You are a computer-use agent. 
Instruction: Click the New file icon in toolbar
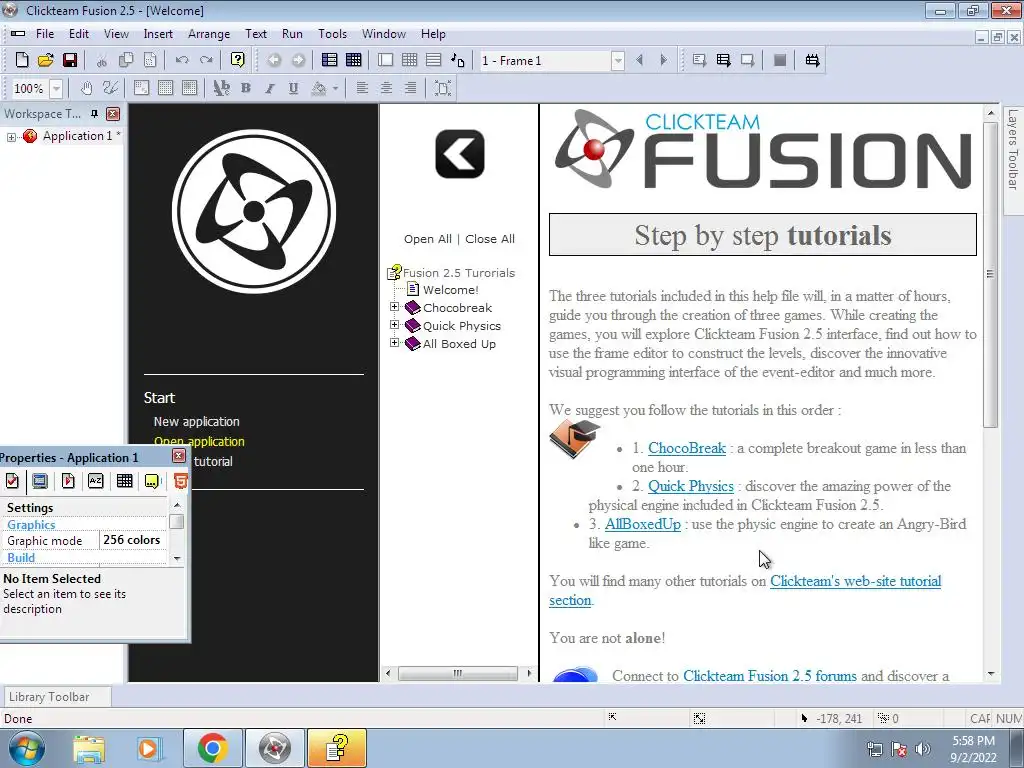(x=22, y=60)
